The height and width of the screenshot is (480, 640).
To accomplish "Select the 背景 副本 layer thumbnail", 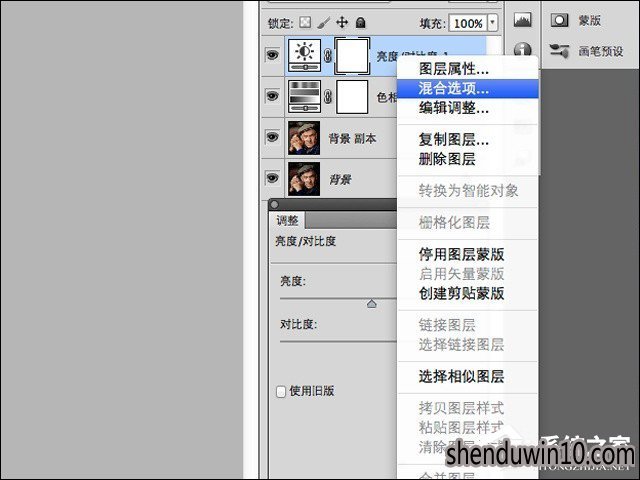I will (x=304, y=138).
